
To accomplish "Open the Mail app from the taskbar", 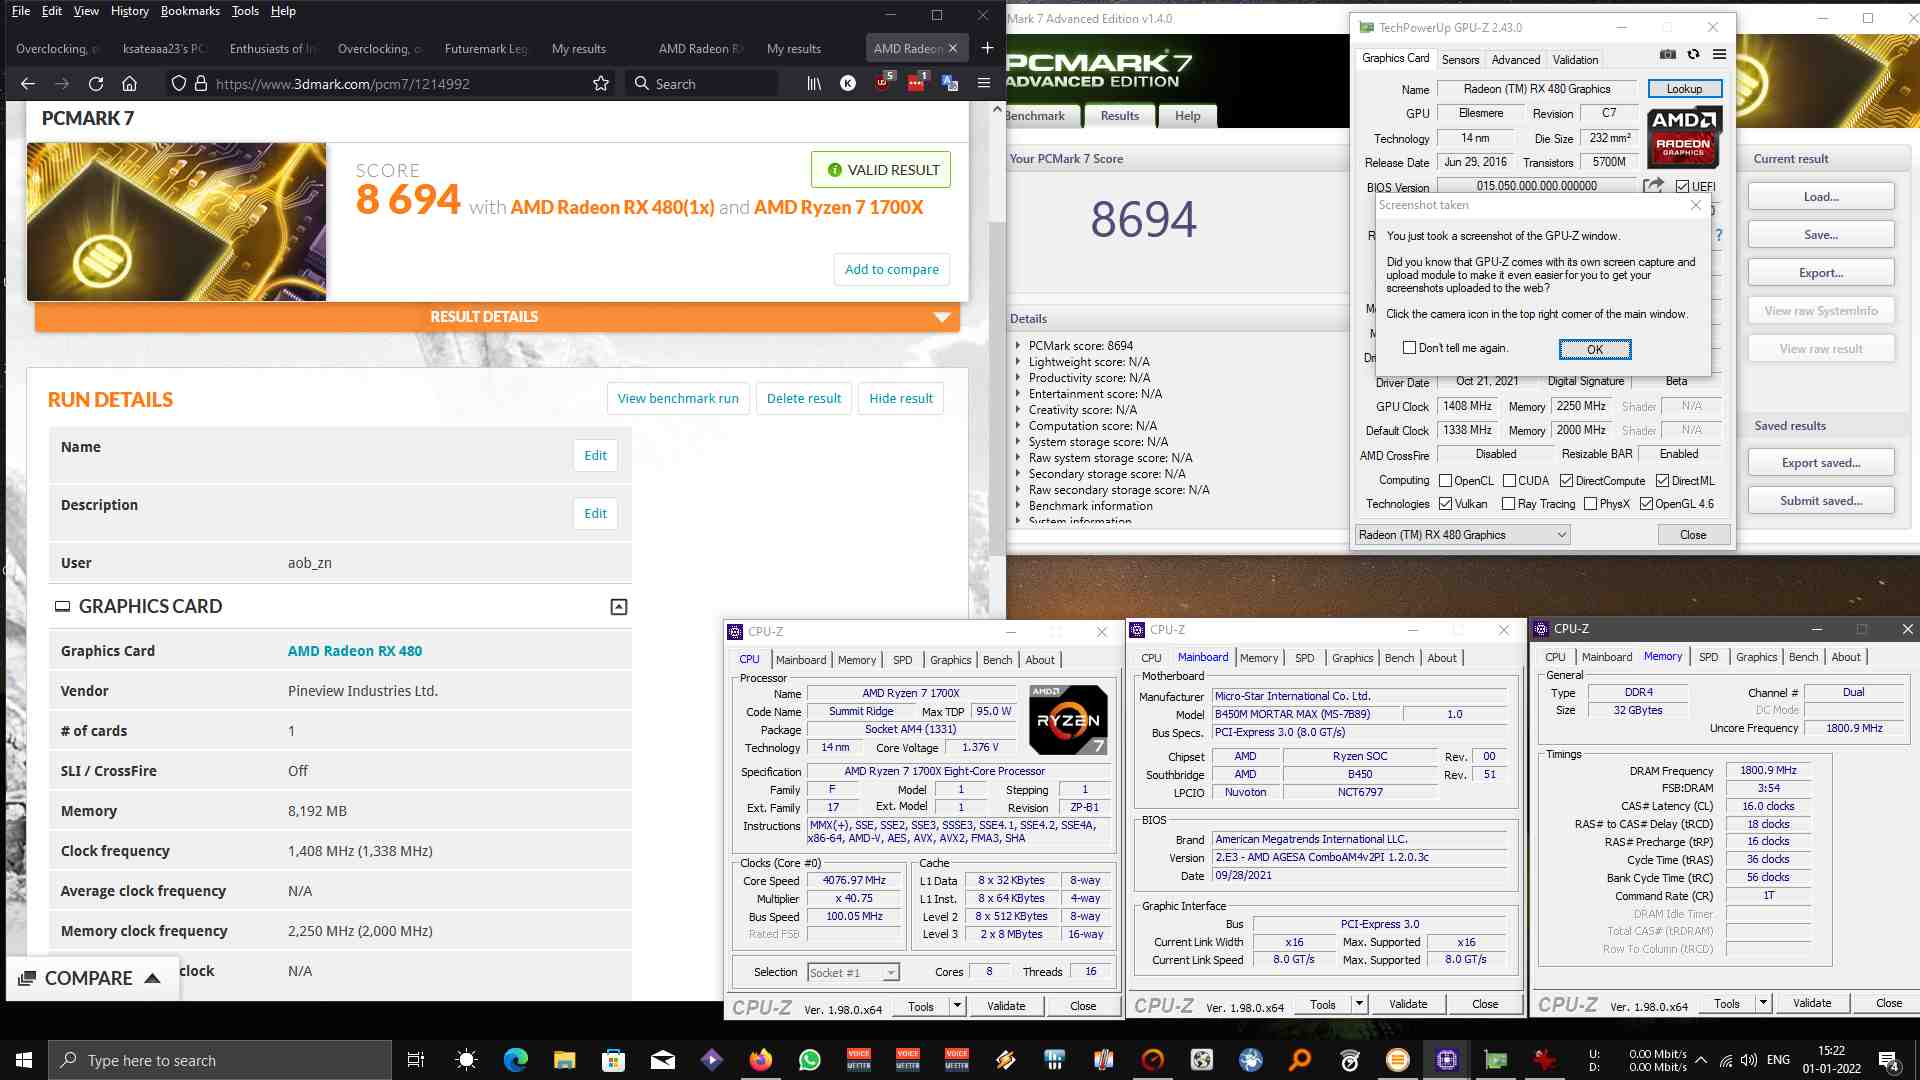I will tap(662, 1060).
